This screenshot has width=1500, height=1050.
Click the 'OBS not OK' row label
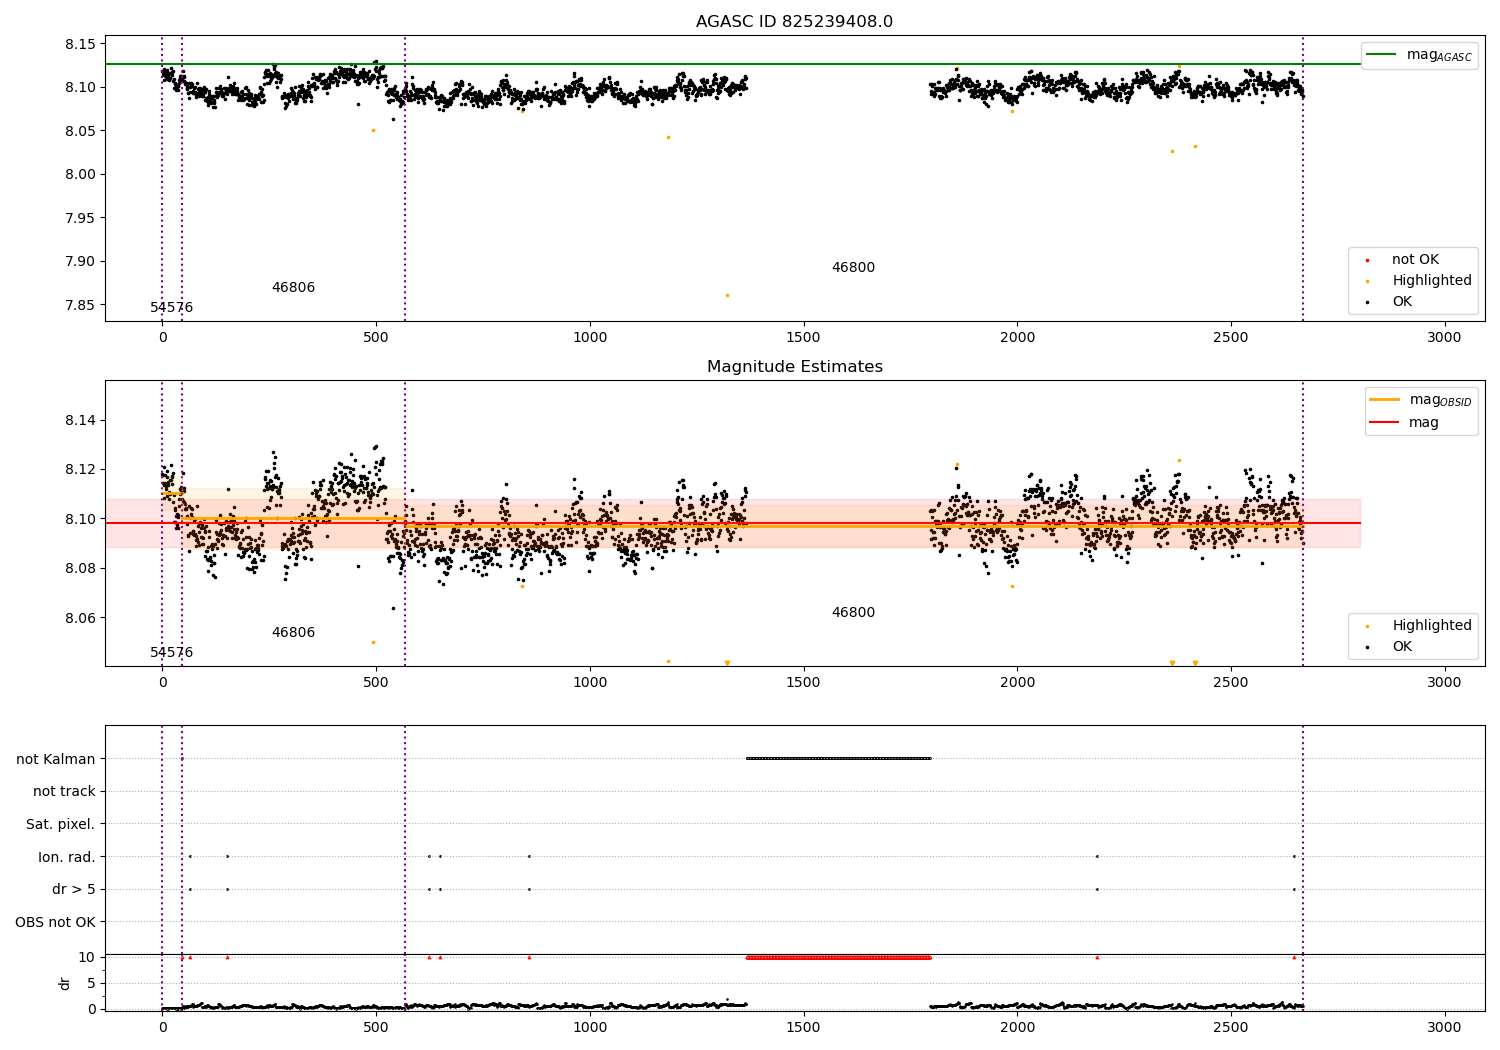(56, 922)
